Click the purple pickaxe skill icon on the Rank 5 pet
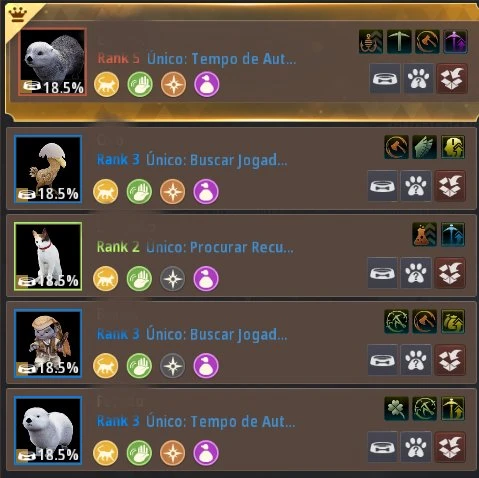479x478 pixels. [456, 42]
